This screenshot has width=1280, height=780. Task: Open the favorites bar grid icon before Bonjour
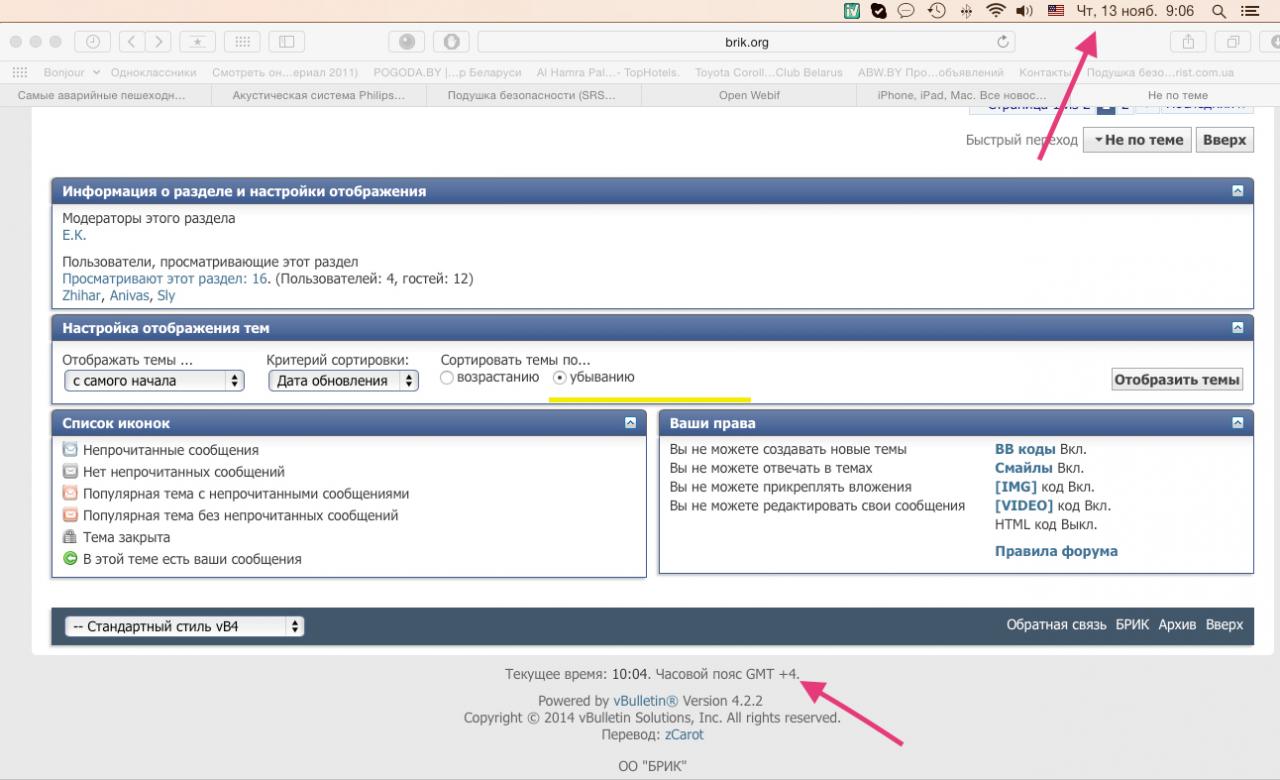[20, 72]
